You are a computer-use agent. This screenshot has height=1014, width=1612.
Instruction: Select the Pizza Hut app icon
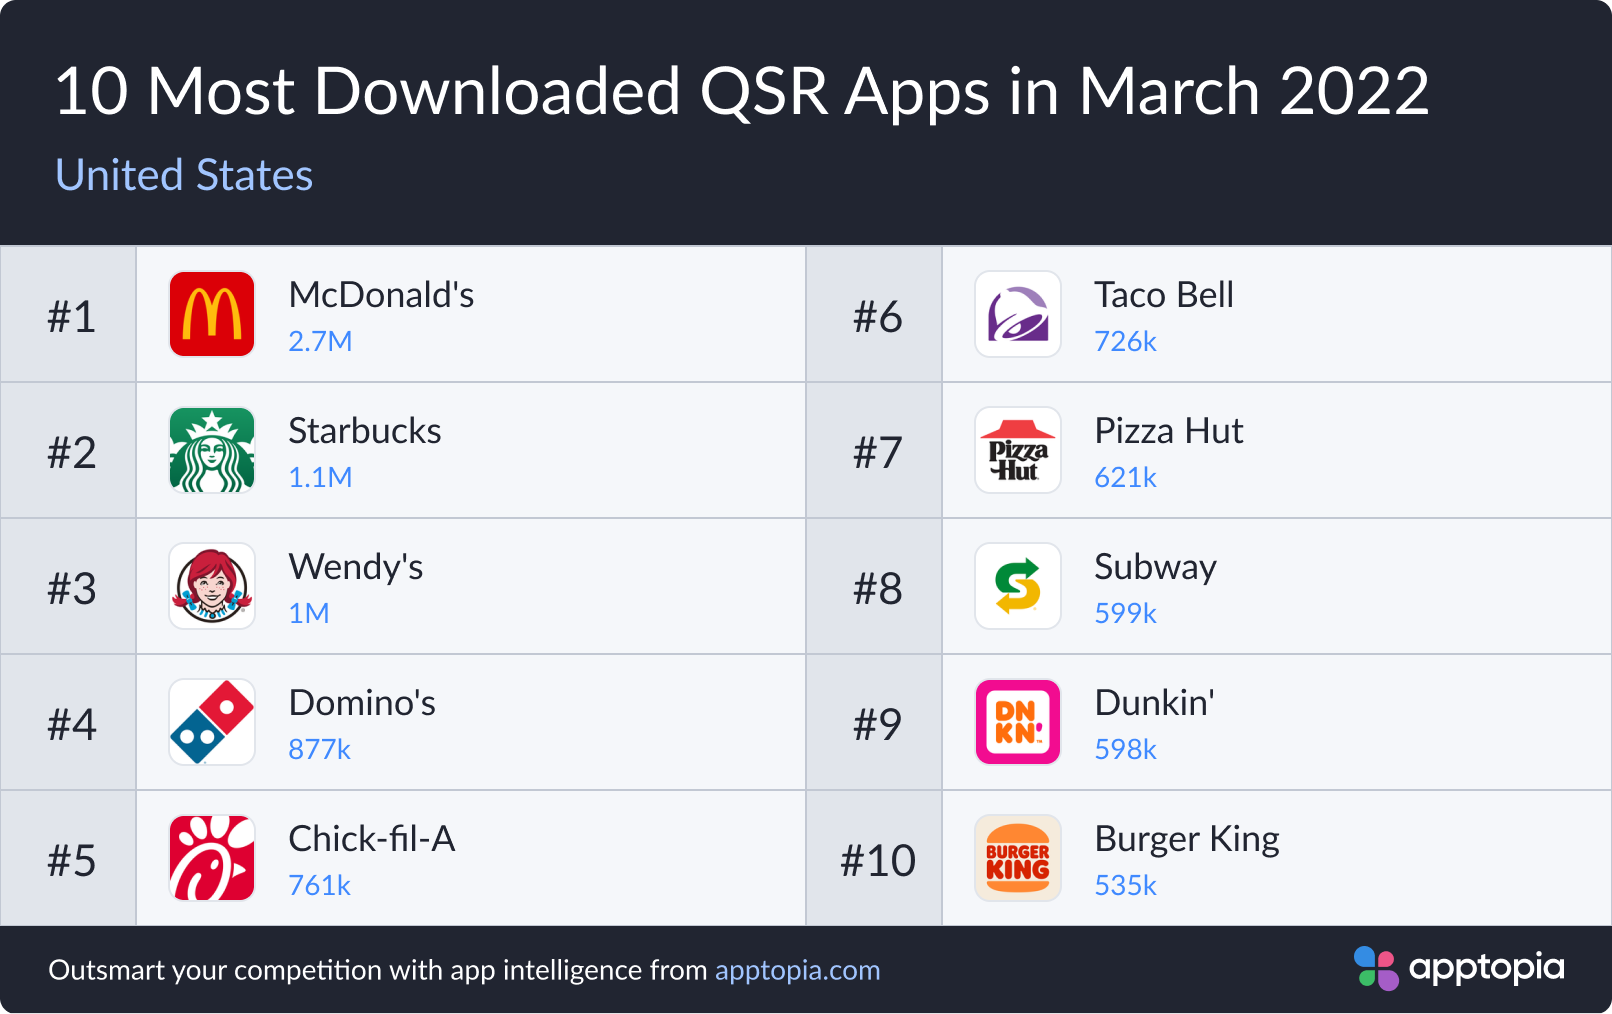(x=1018, y=450)
